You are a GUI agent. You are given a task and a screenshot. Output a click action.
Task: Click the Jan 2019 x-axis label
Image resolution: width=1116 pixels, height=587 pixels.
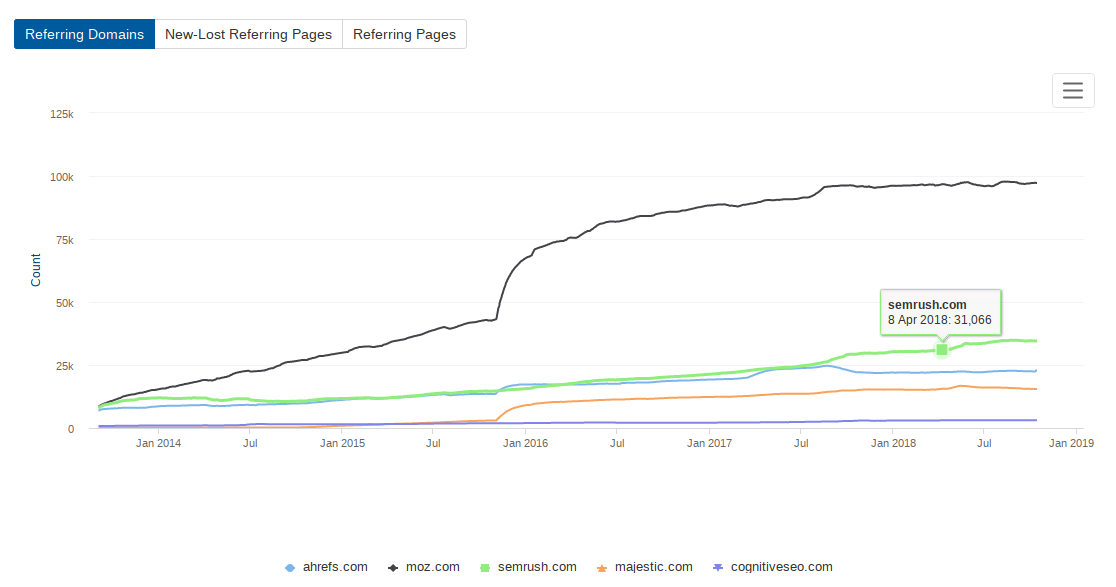tap(1071, 443)
